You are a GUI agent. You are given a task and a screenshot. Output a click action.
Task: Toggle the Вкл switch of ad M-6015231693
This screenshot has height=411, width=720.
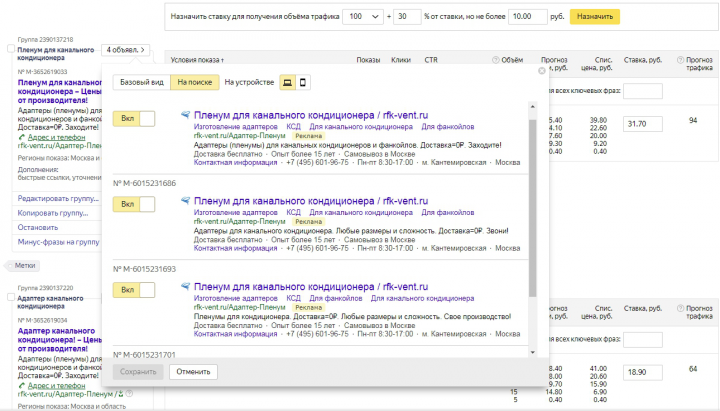(134, 290)
